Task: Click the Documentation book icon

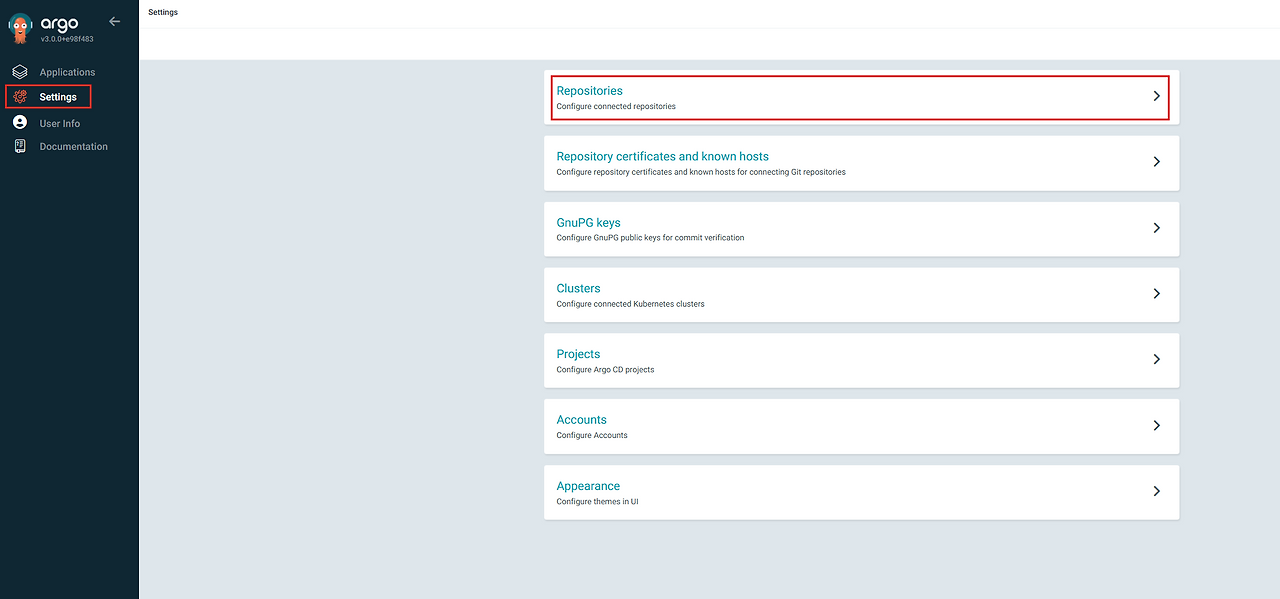Action: 20,146
